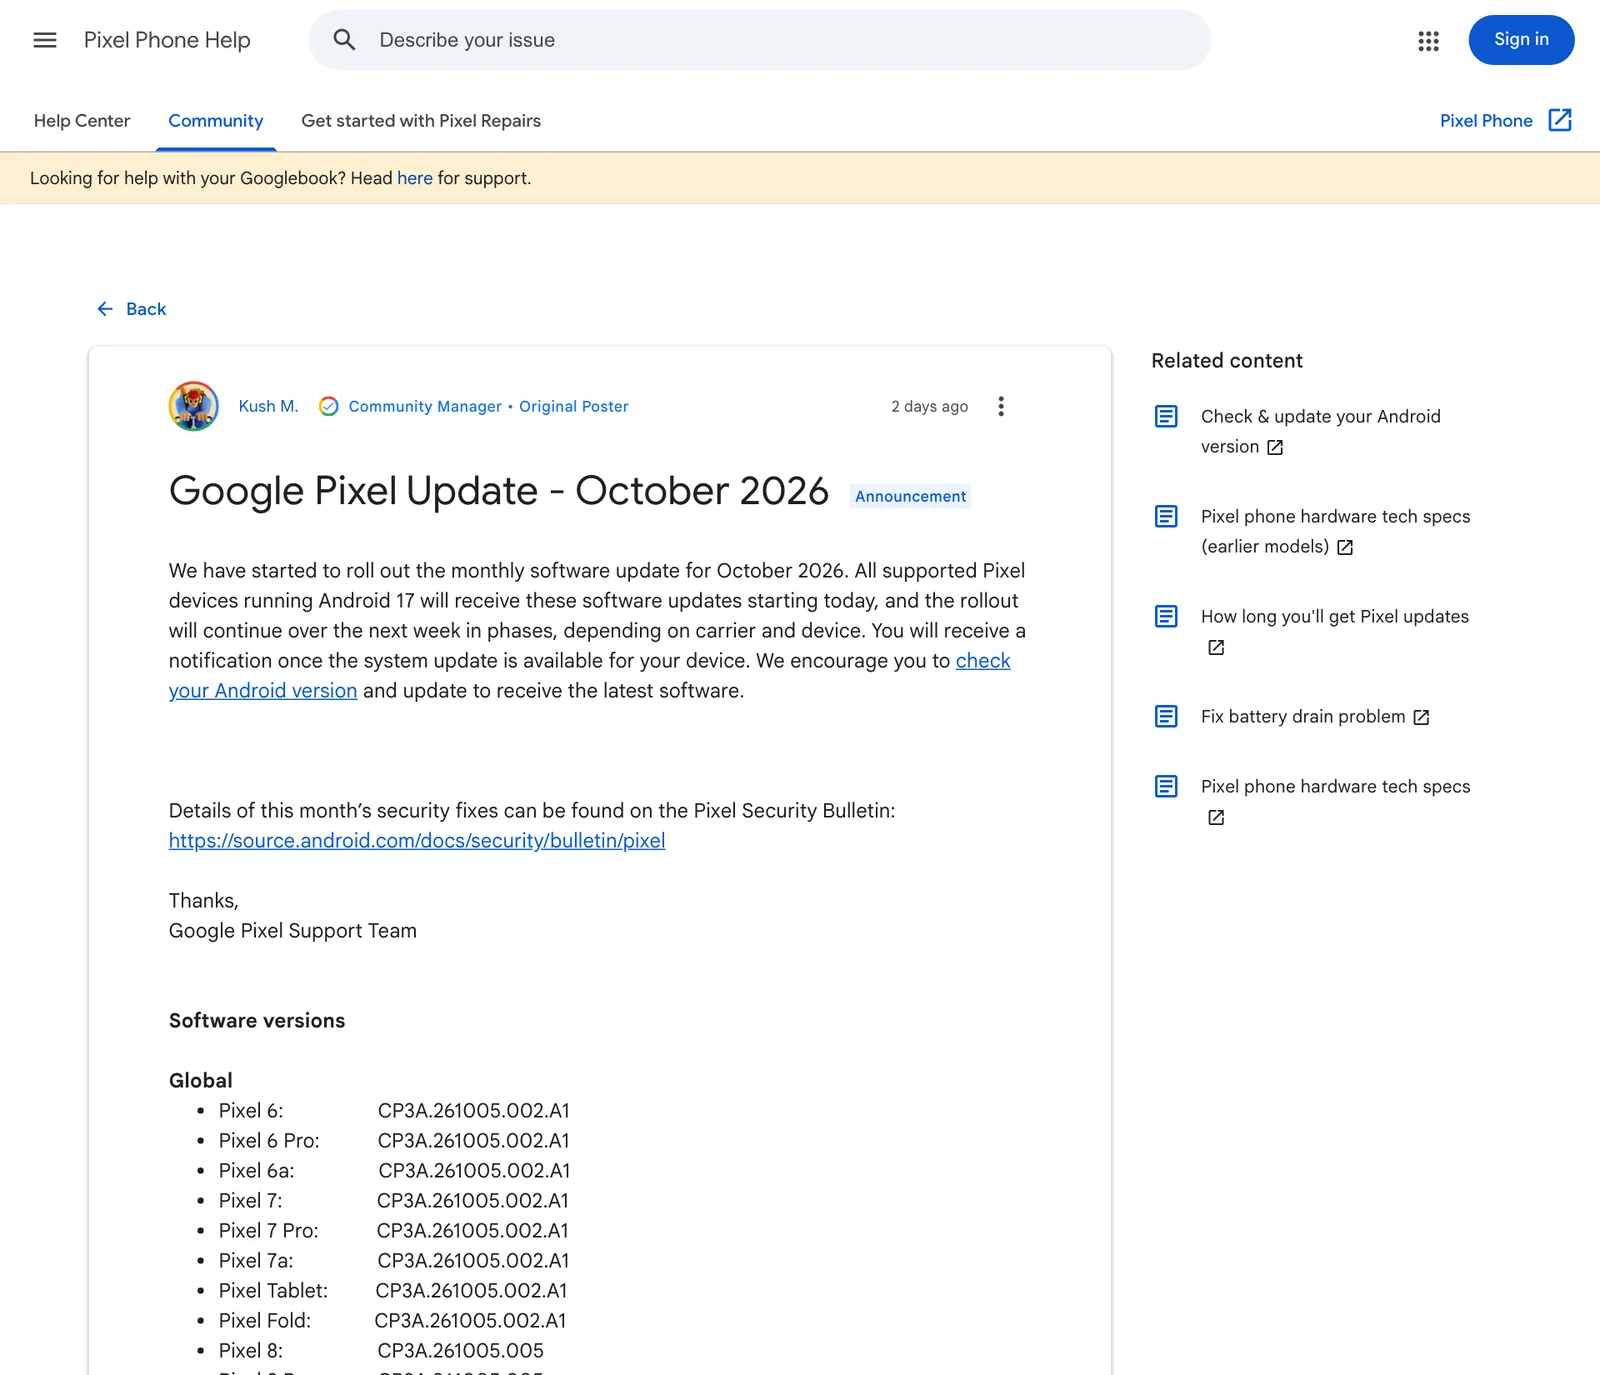This screenshot has width=1600, height=1375.
Task: Click Kush M. profile avatar
Action: click(194, 406)
